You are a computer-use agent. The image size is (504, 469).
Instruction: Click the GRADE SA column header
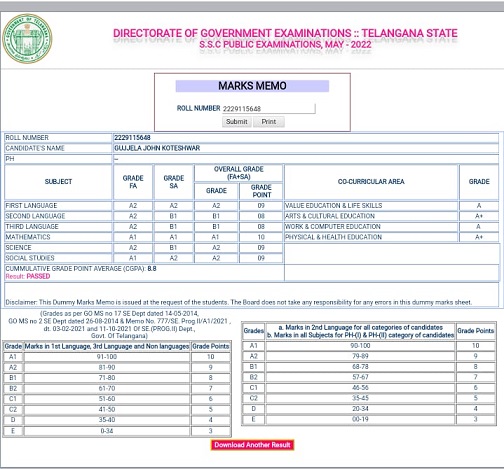tap(174, 182)
